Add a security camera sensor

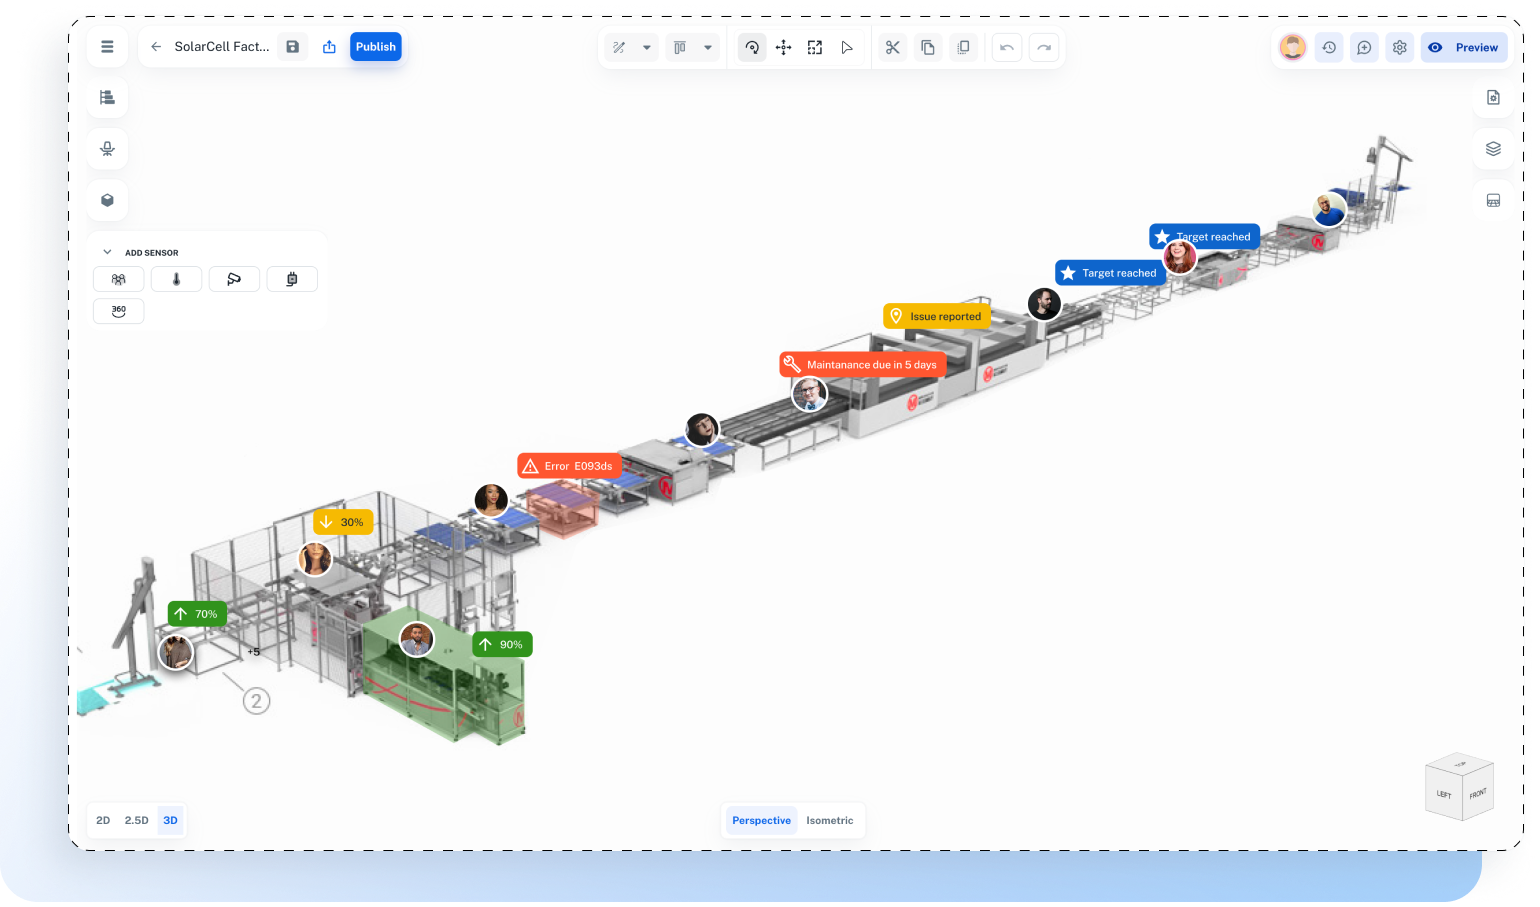(234, 279)
